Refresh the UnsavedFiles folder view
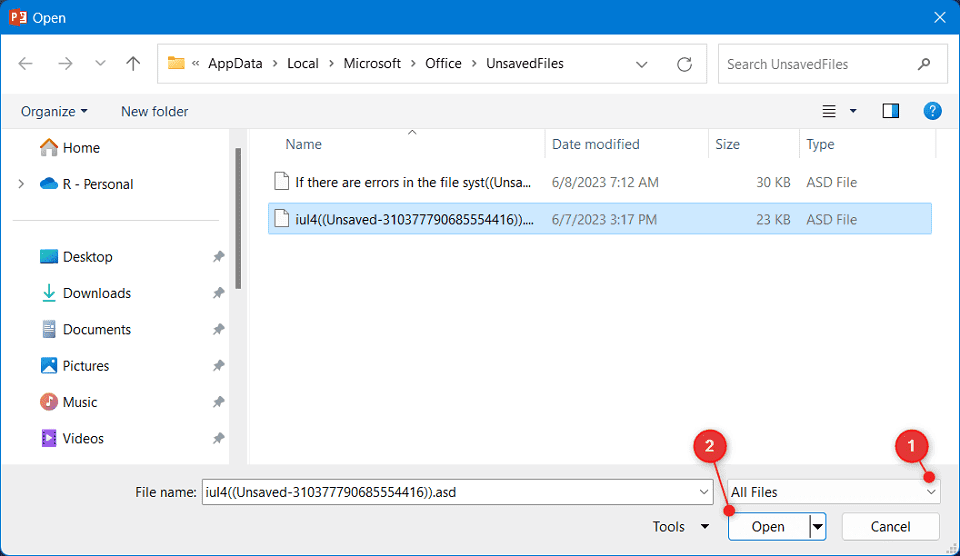The width and height of the screenshot is (960, 556). [x=684, y=64]
